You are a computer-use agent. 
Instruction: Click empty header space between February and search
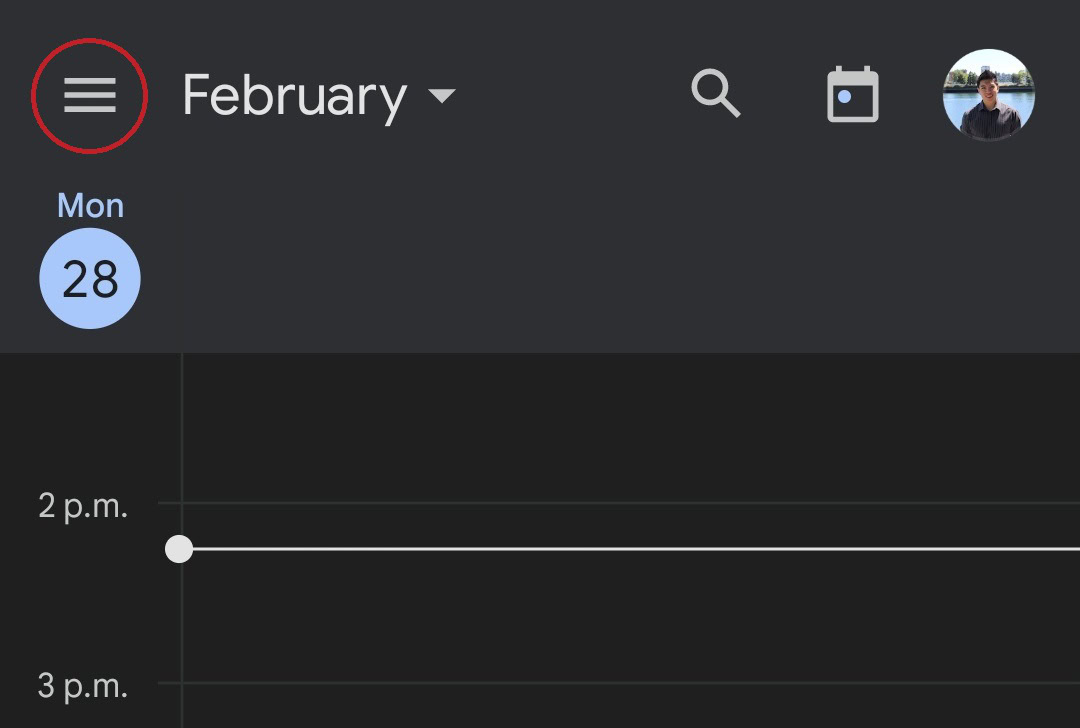point(570,96)
